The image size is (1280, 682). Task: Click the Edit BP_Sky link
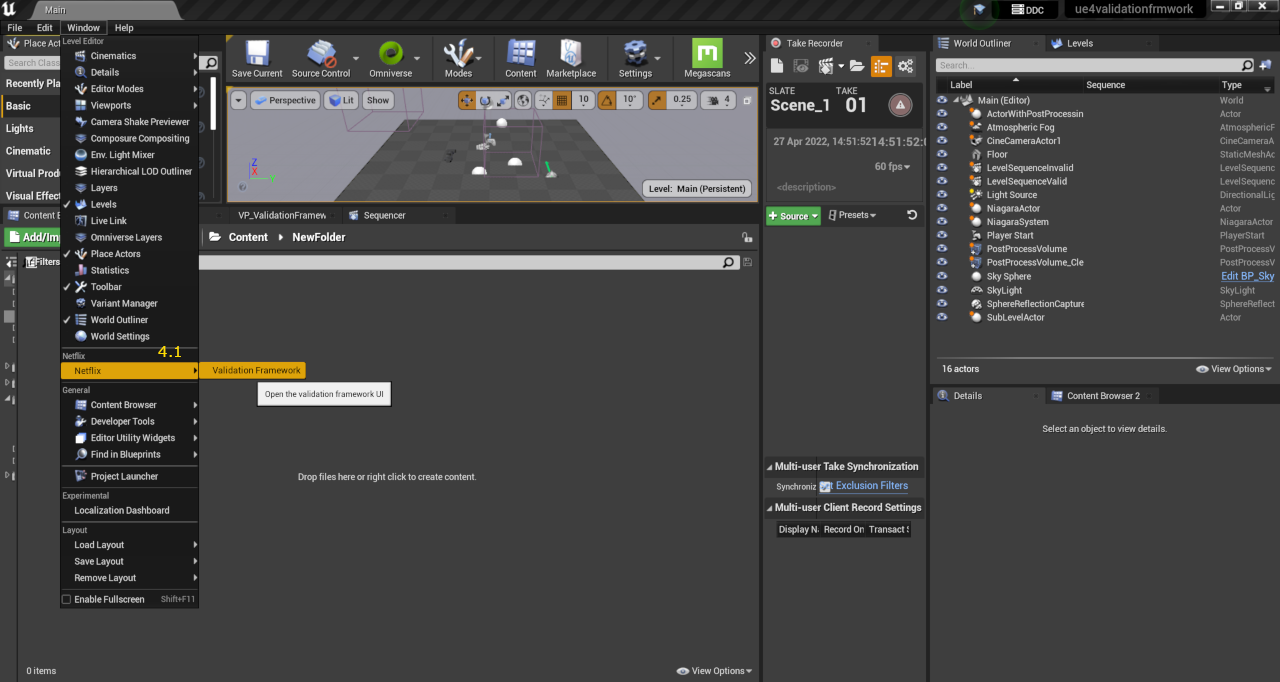click(1247, 276)
